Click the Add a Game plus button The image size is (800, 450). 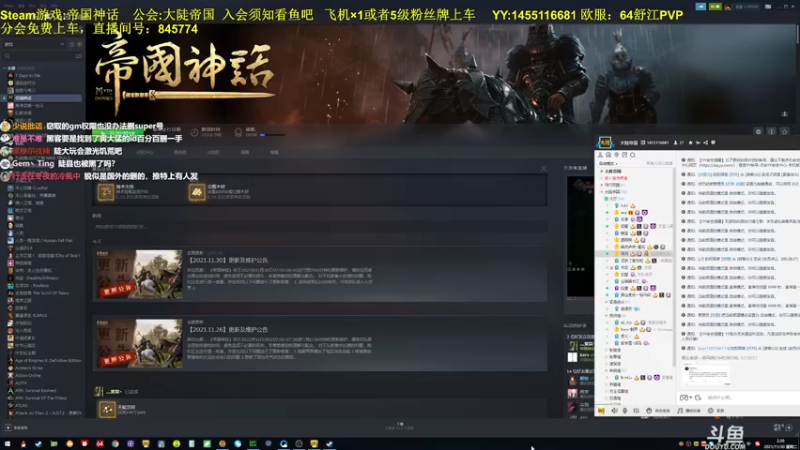click(8, 428)
